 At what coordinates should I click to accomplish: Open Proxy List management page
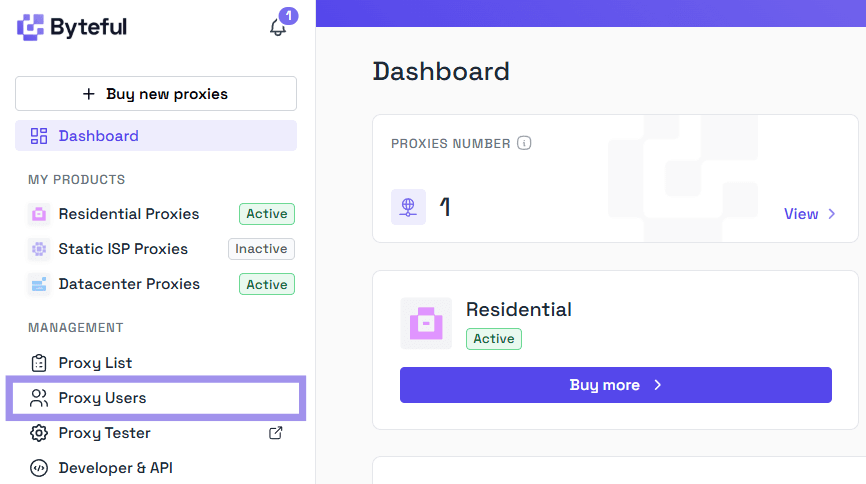pyautogui.click(x=95, y=363)
